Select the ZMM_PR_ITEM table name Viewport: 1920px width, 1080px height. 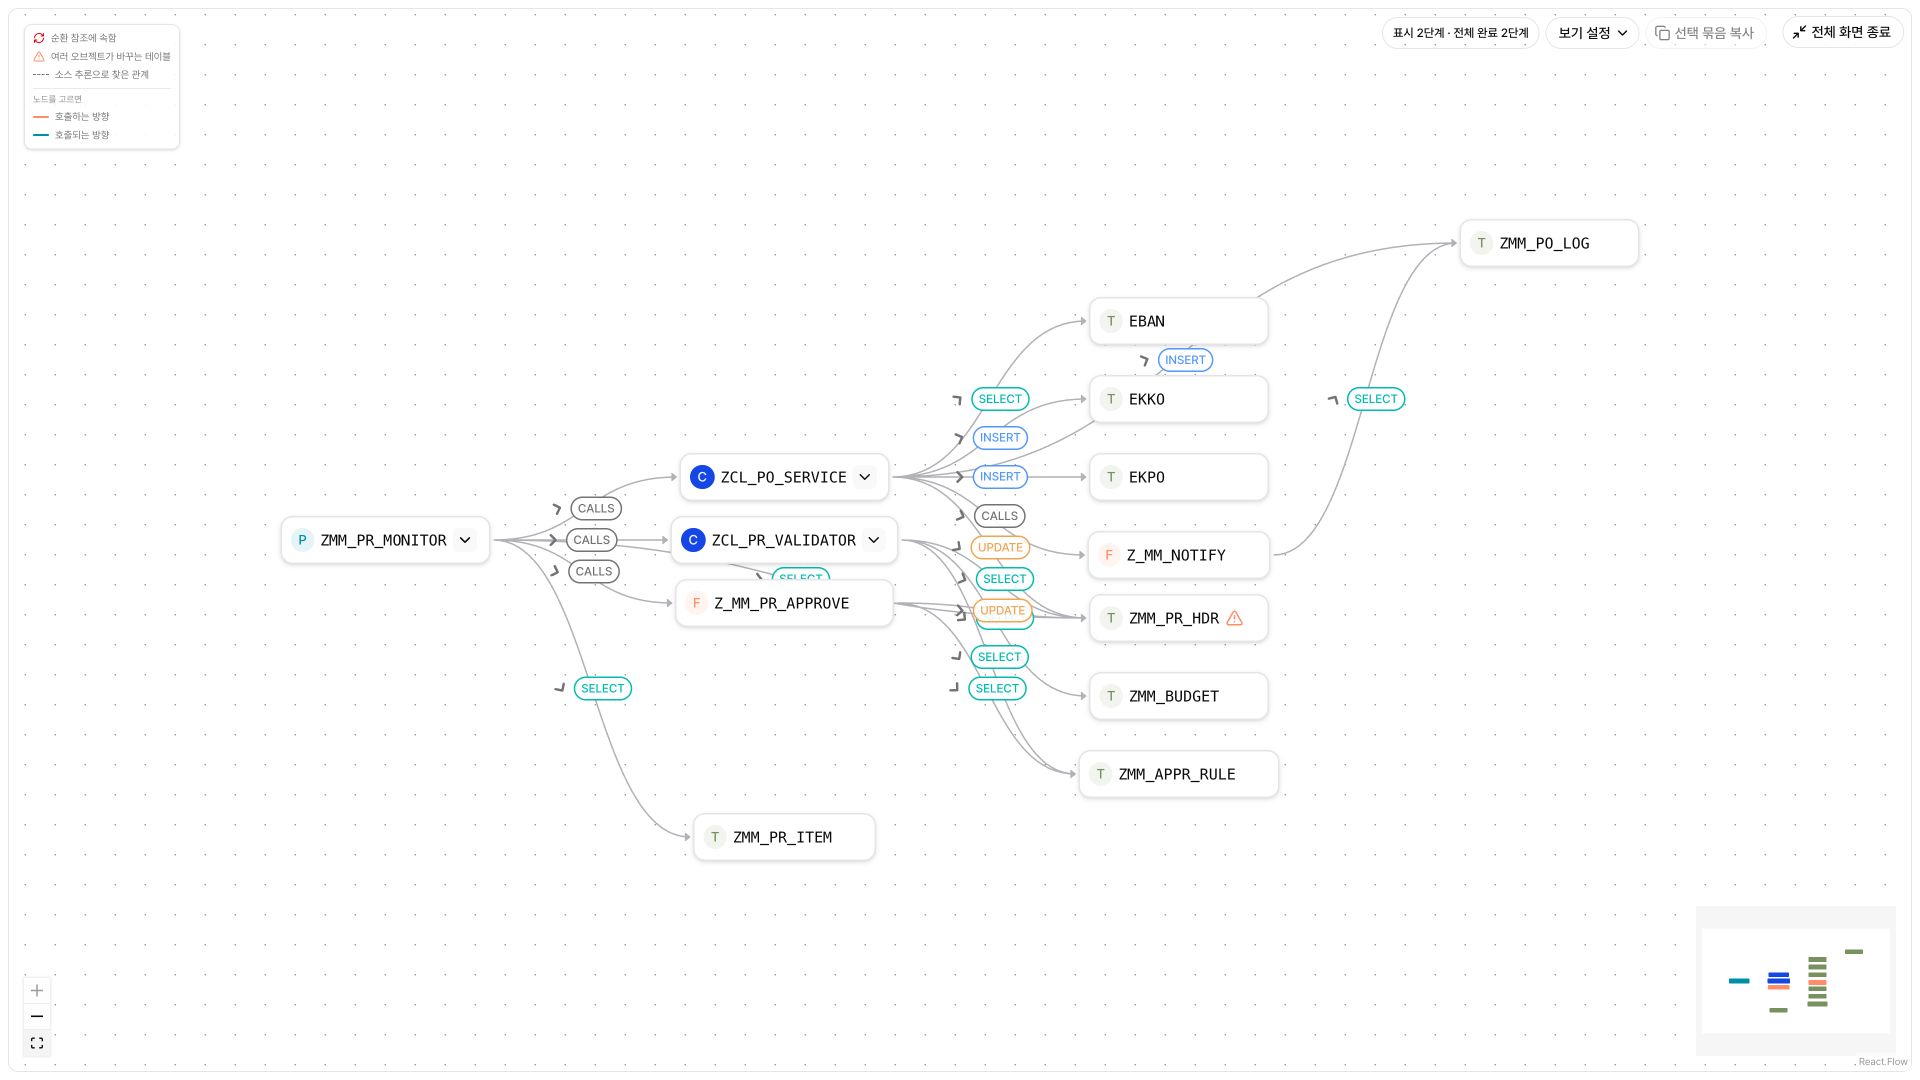click(782, 837)
